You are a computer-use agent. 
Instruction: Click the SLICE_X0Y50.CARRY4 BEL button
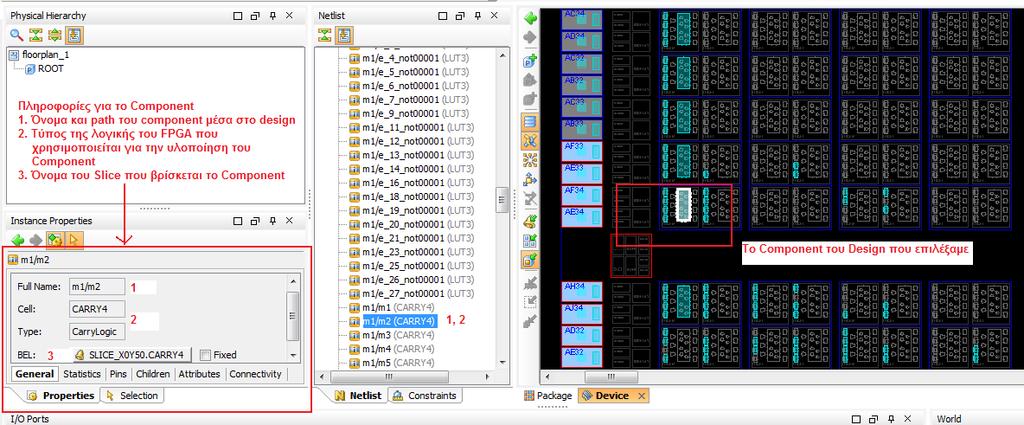pyautogui.click(x=133, y=354)
